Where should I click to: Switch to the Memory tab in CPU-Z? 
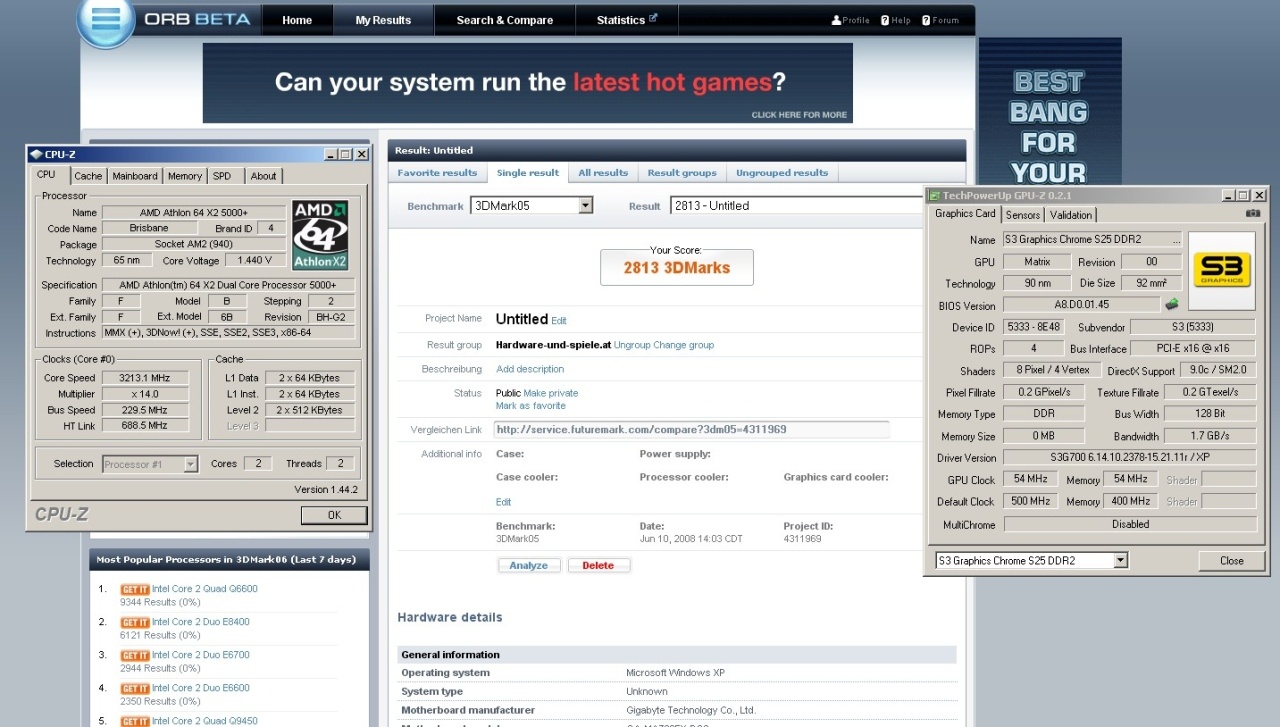pos(185,176)
